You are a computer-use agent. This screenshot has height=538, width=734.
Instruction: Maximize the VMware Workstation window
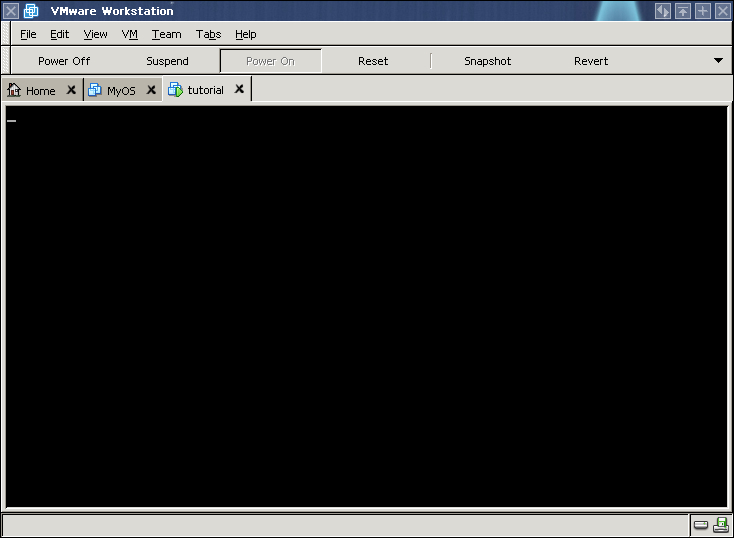pos(703,11)
